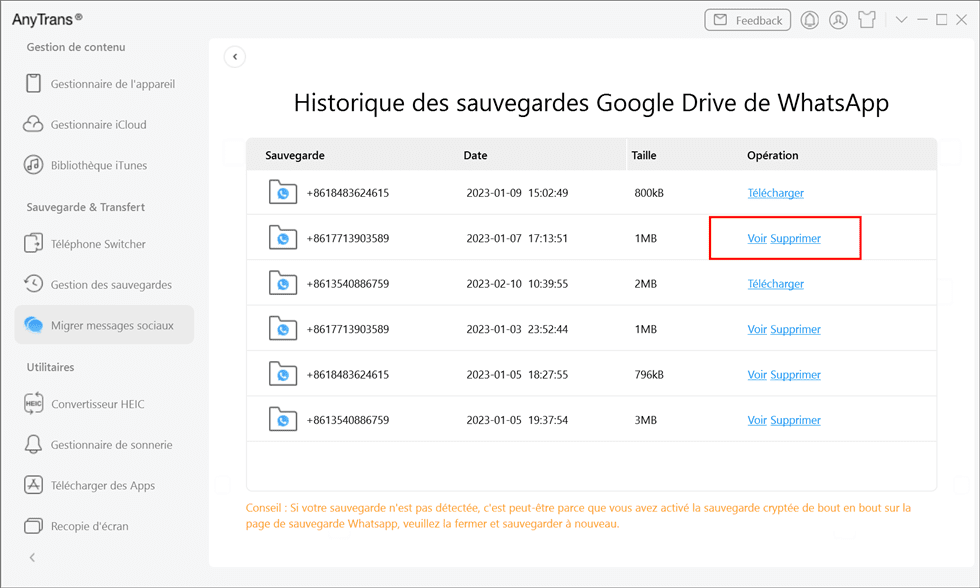Click backup folder icon for the 3MB backup
This screenshot has height=588, width=980.
[283, 419]
